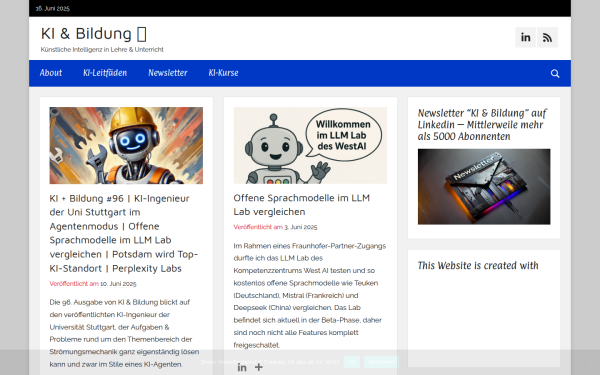The width and height of the screenshot is (600, 375).
Task: Click the plus share icon below LLM Lab post
Action: [x=259, y=367]
